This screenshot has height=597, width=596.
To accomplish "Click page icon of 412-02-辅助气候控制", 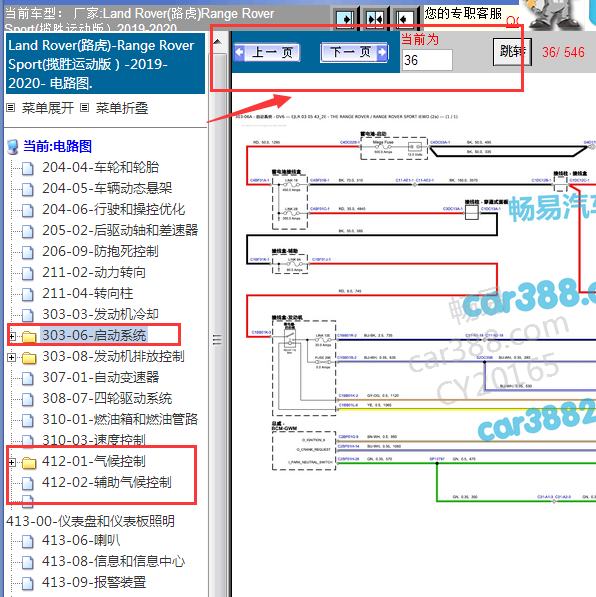I will click(x=28, y=484).
